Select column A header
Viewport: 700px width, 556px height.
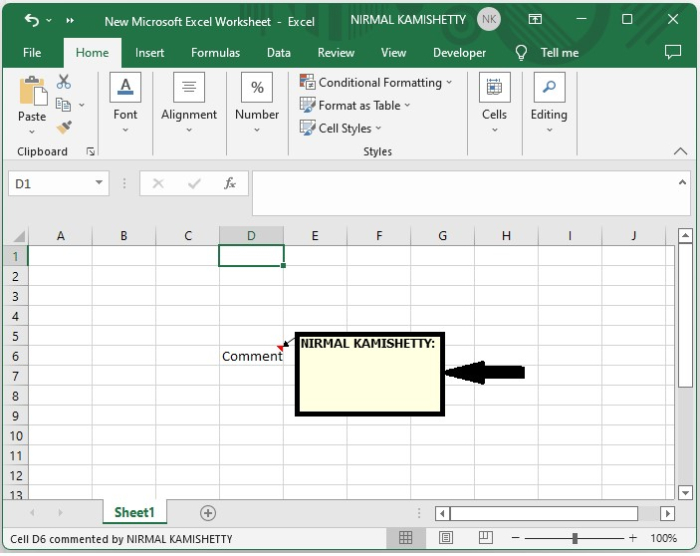point(60,236)
